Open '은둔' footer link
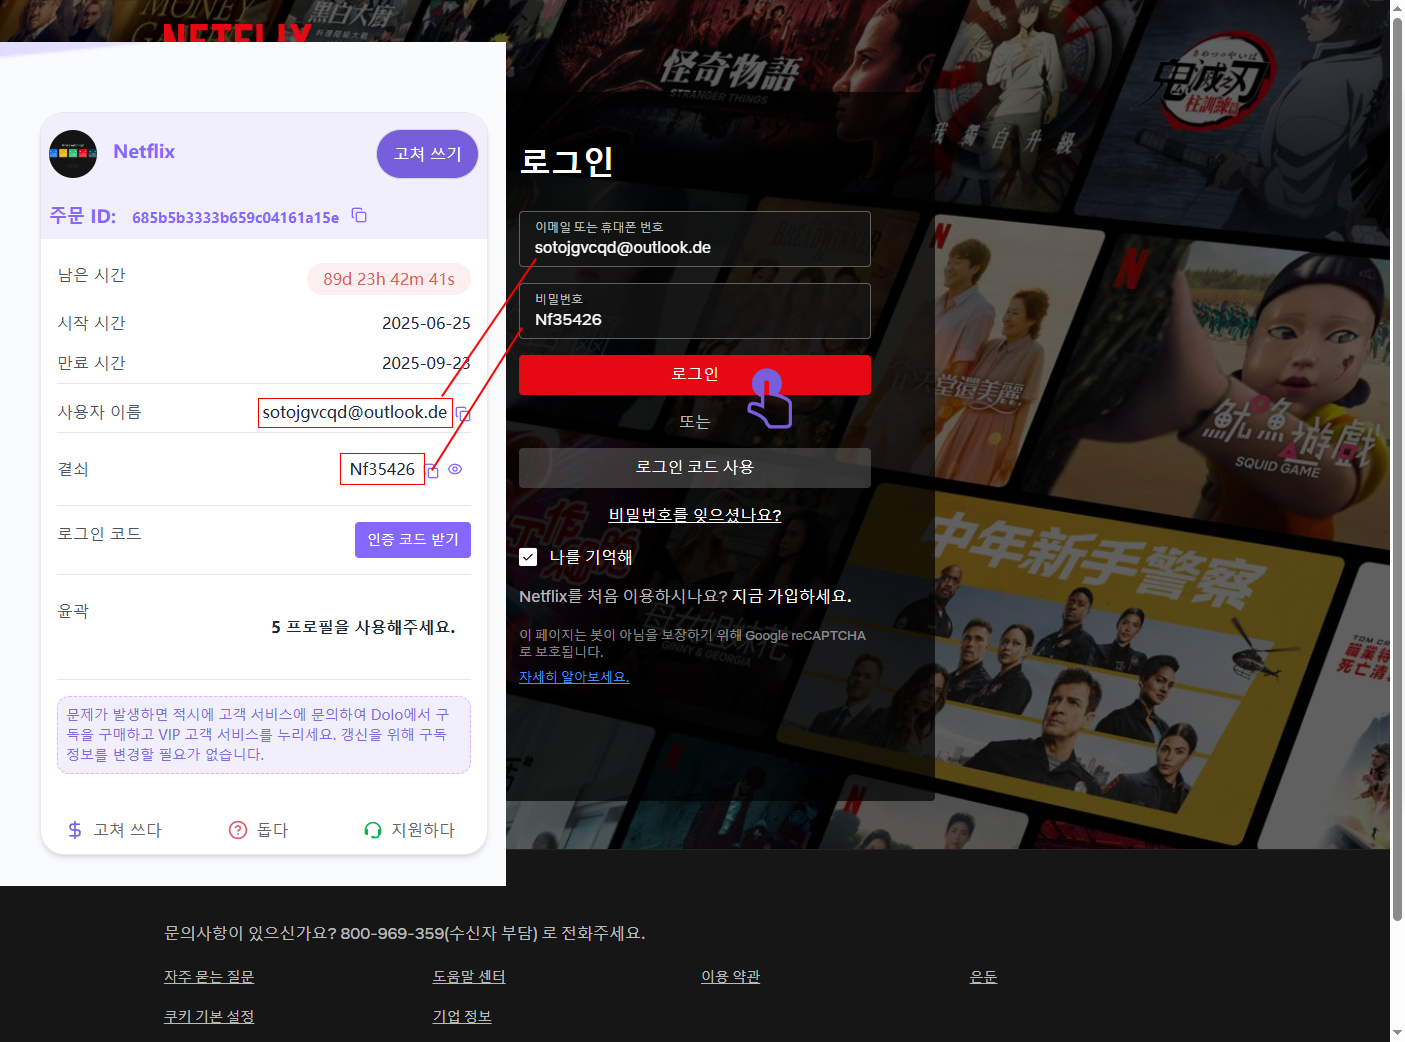 984,977
